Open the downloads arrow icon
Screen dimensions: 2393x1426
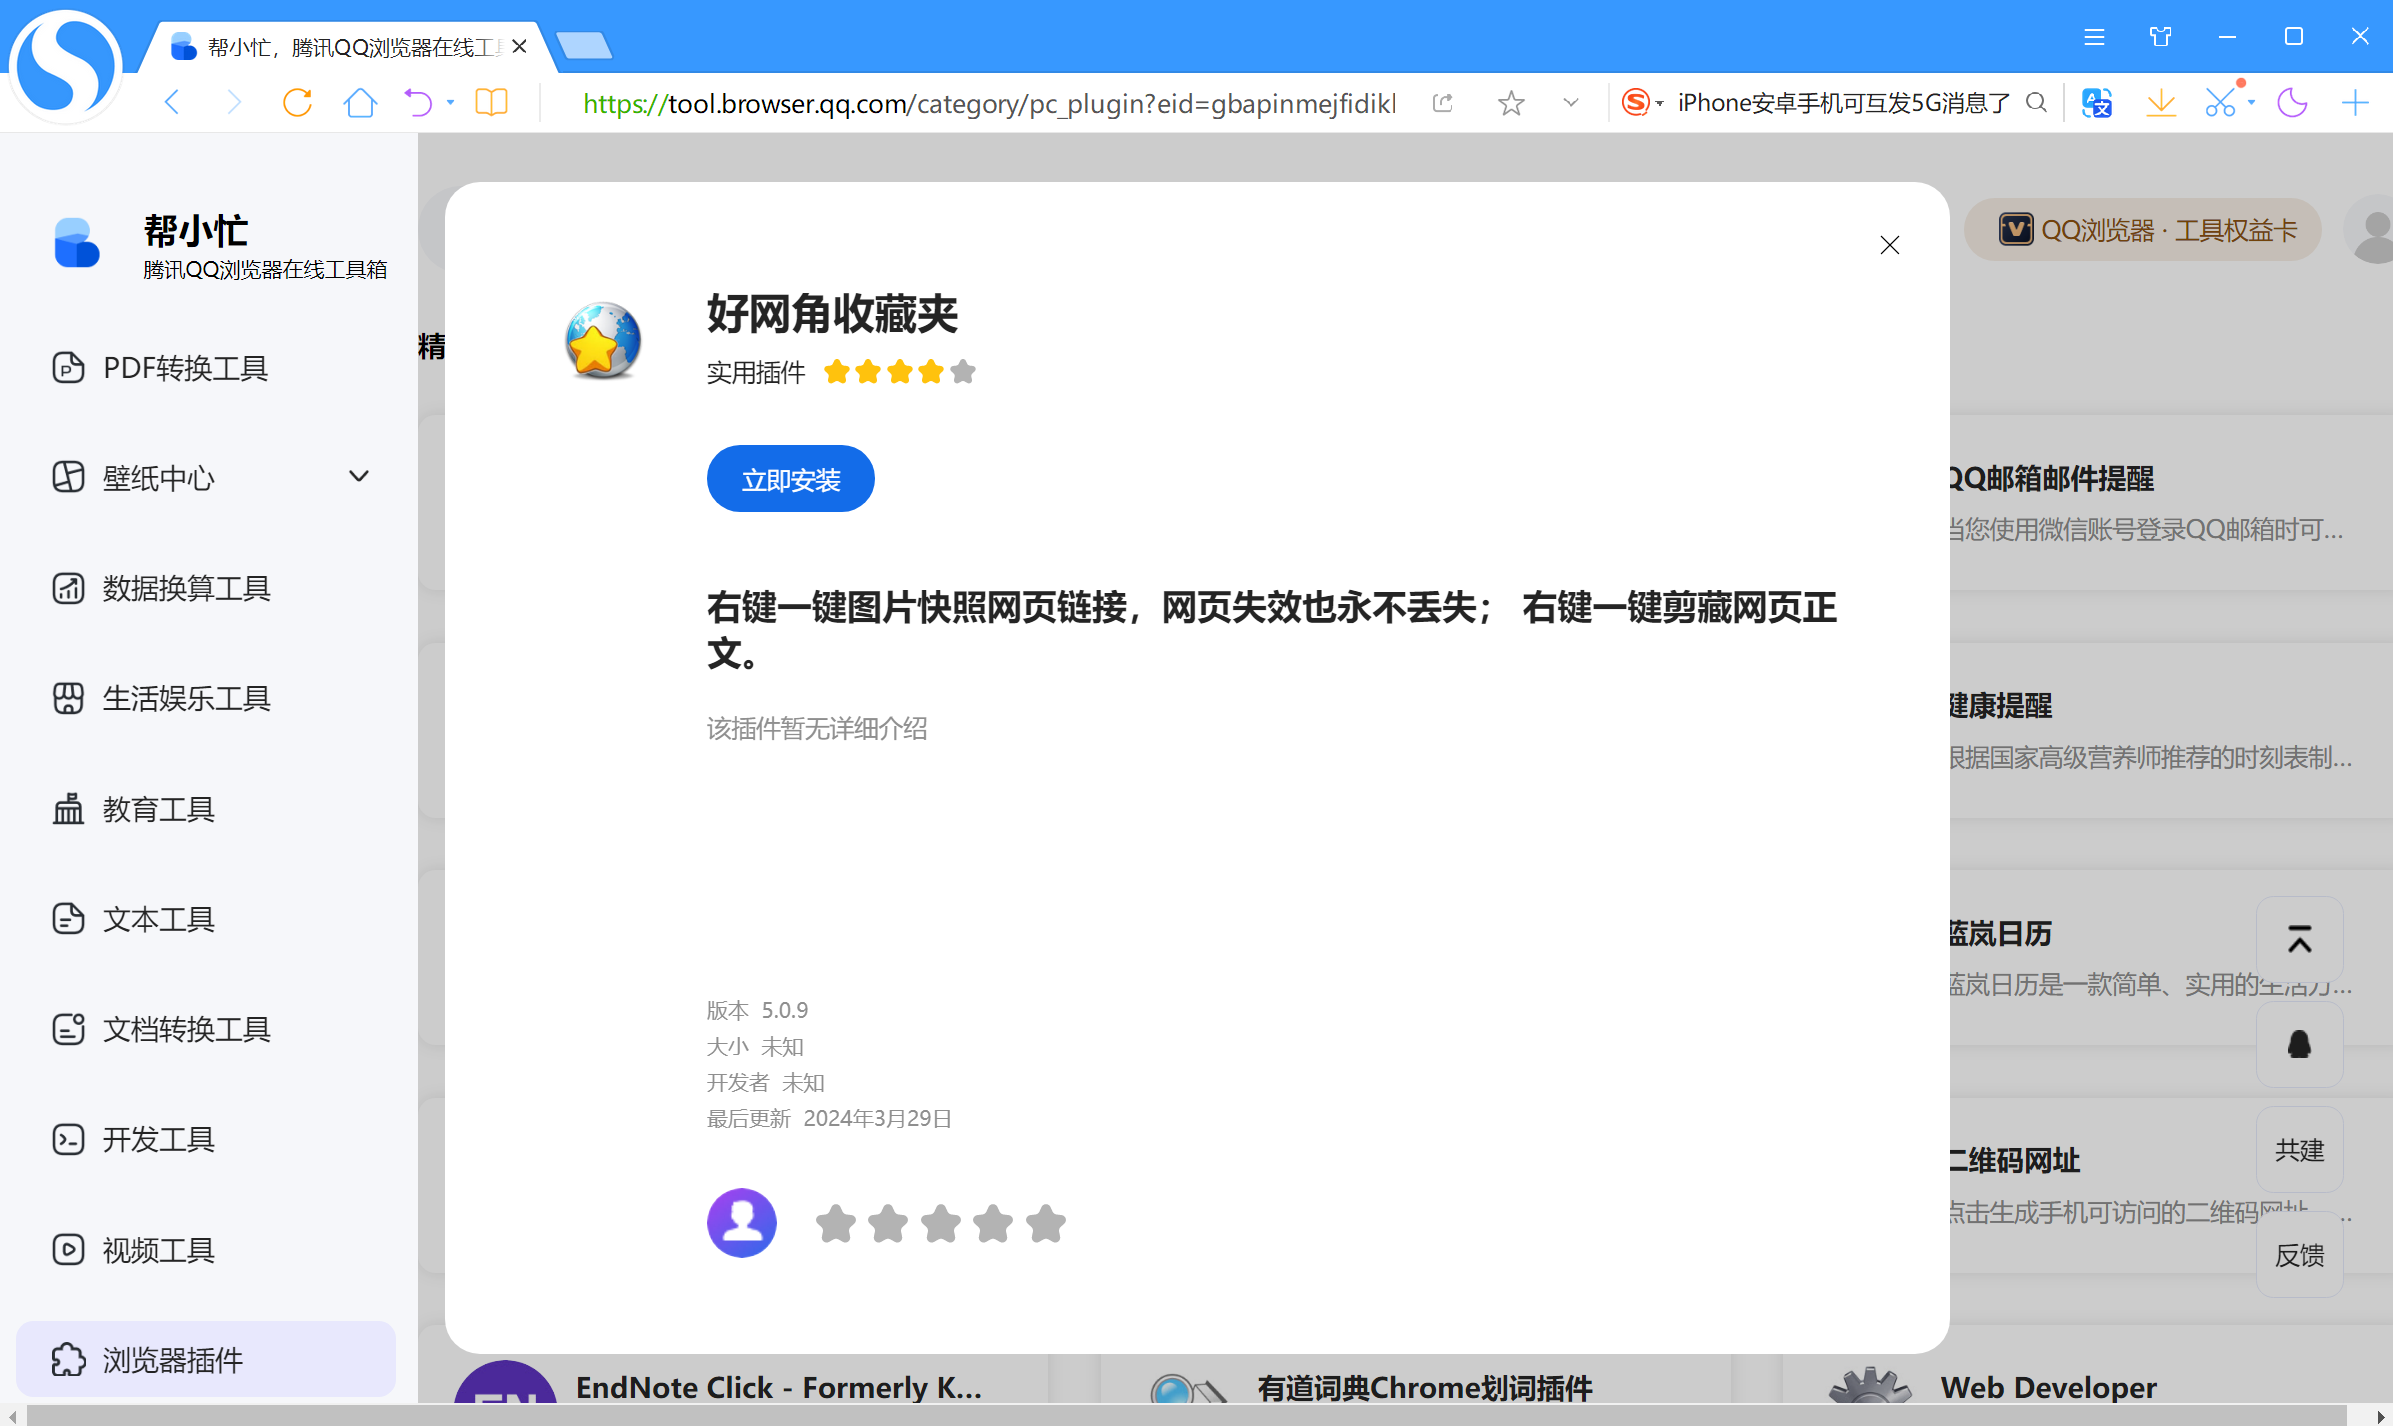[2160, 102]
